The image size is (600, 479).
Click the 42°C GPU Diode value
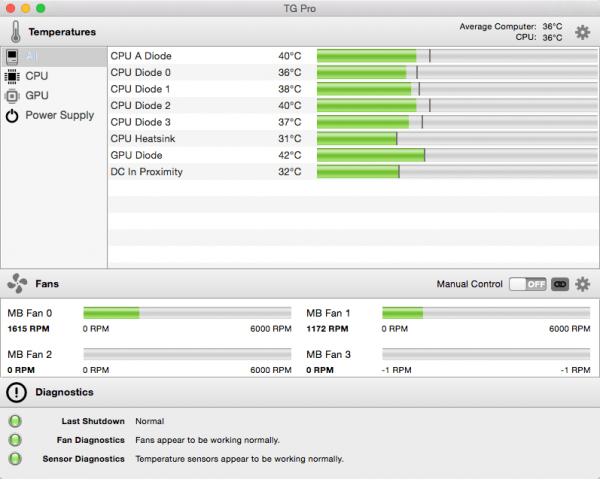[290, 155]
